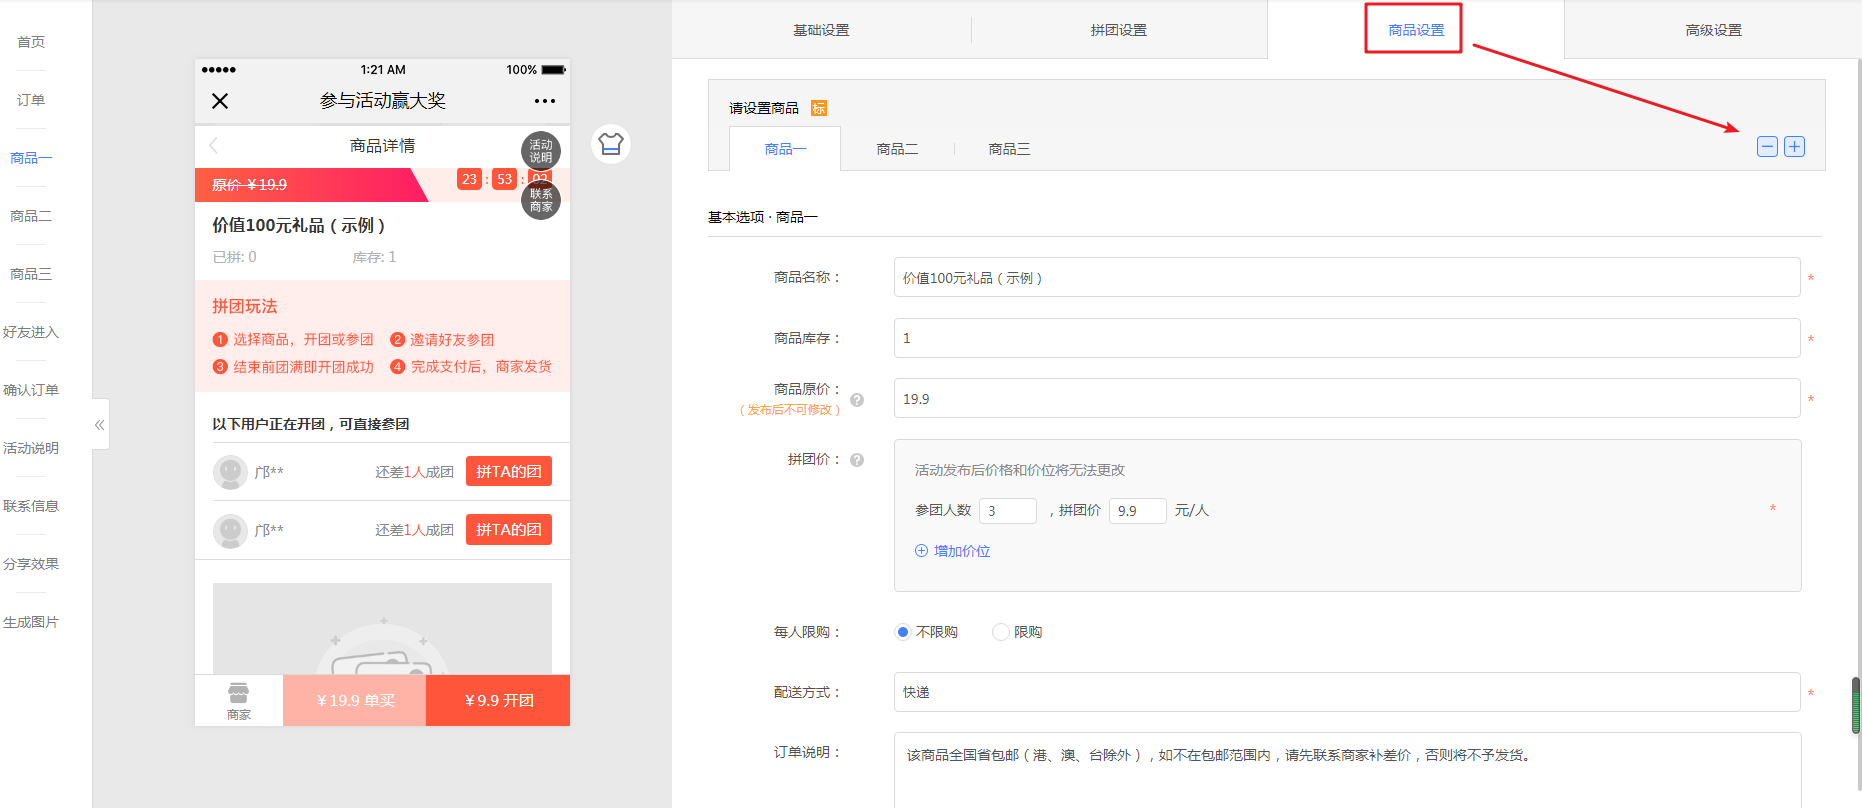Tap the 联系商家 round badge
Viewport: 1862px width, 808px height.
(x=541, y=200)
